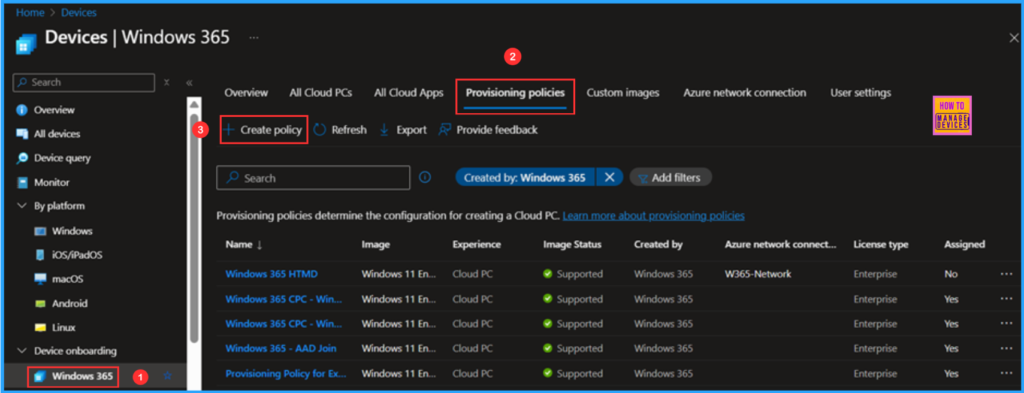Select the Provisioning policies tab
Viewport: 1024px width, 393px height.
(x=515, y=93)
